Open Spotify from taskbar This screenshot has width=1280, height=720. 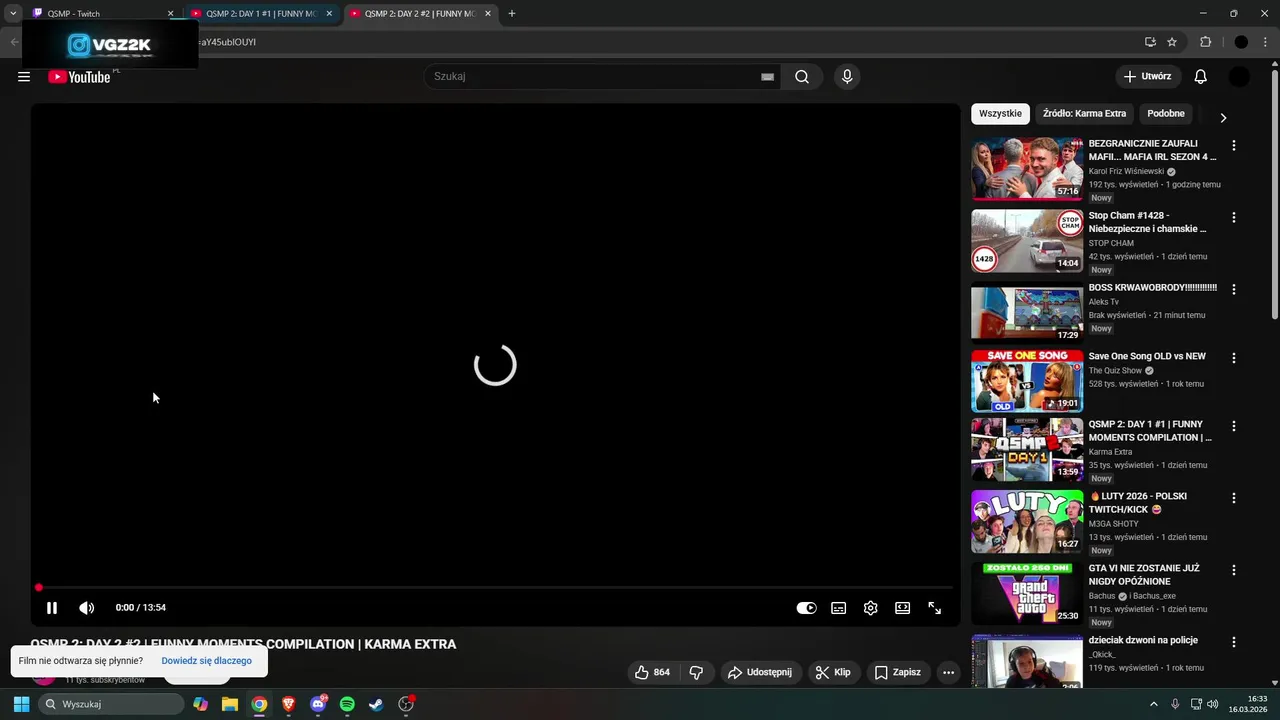347,704
